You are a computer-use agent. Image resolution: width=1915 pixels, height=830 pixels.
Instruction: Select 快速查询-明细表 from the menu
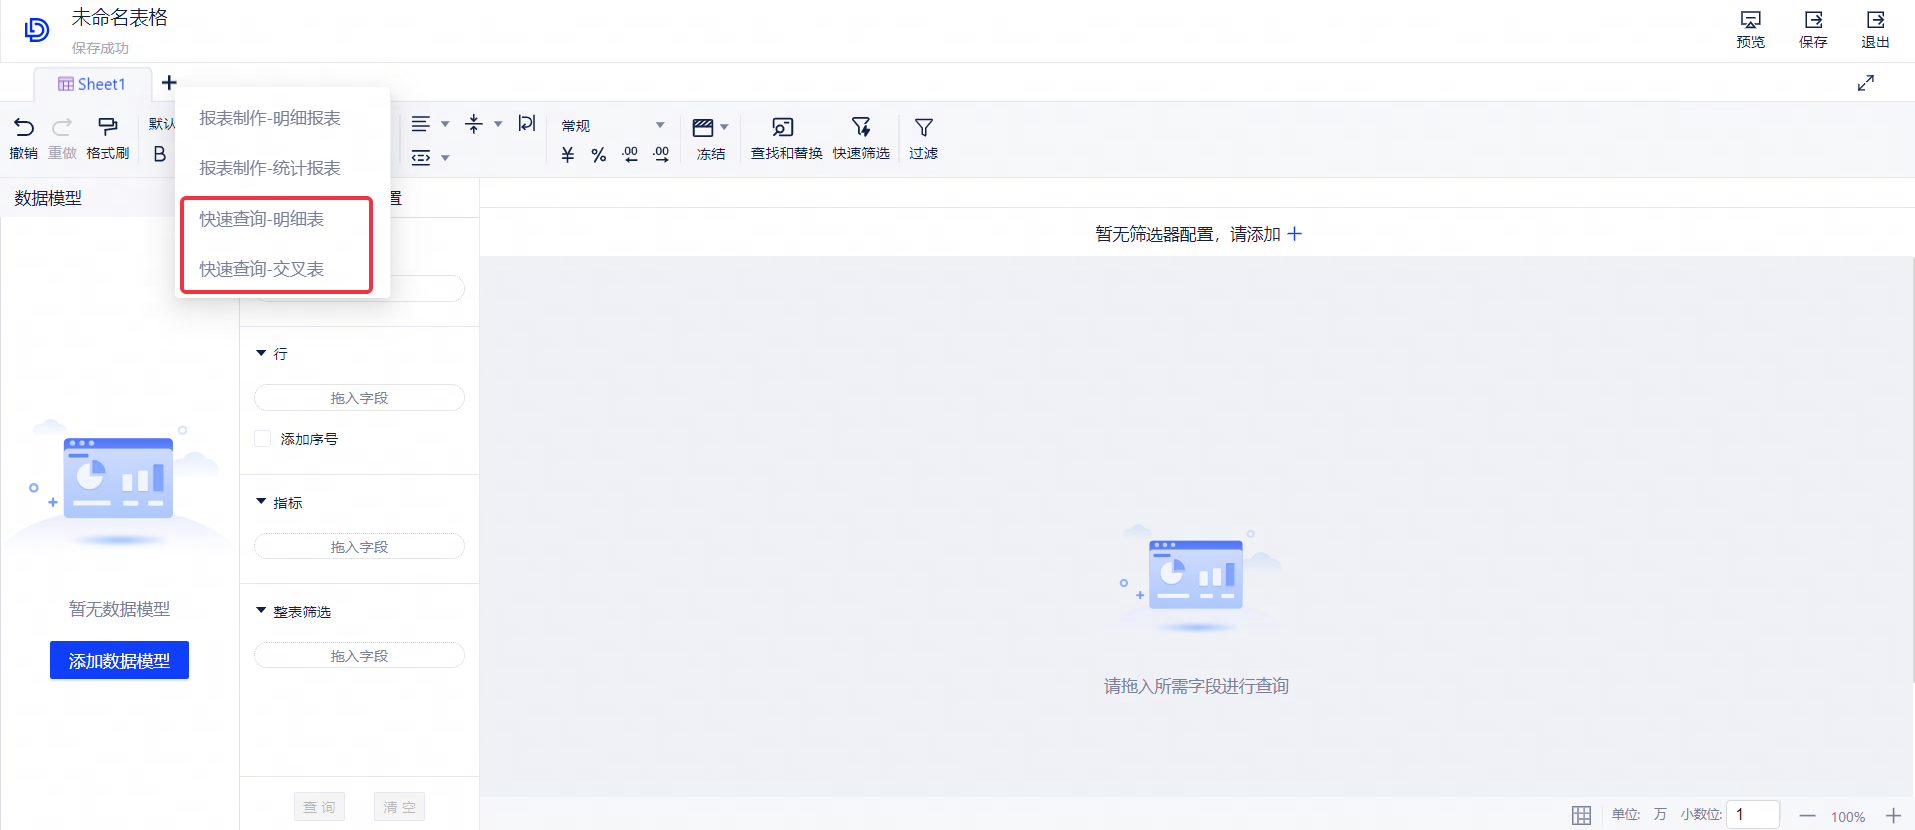(x=262, y=219)
